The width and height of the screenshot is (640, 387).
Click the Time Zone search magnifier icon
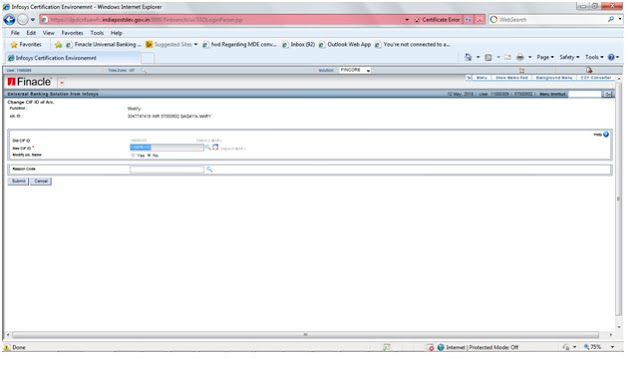[x=143, y=70]
